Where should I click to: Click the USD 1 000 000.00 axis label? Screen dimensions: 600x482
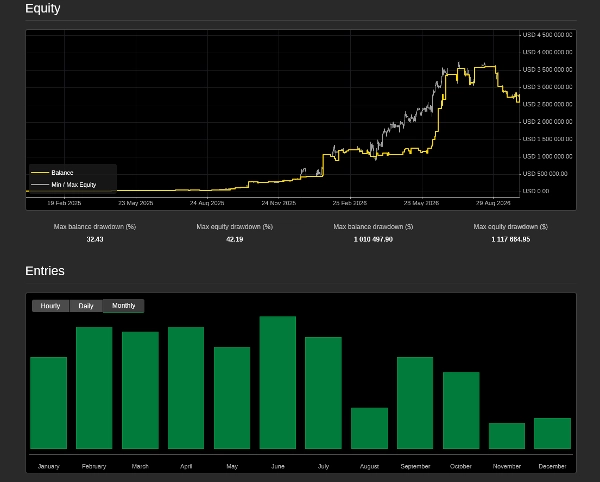(547, 156)
